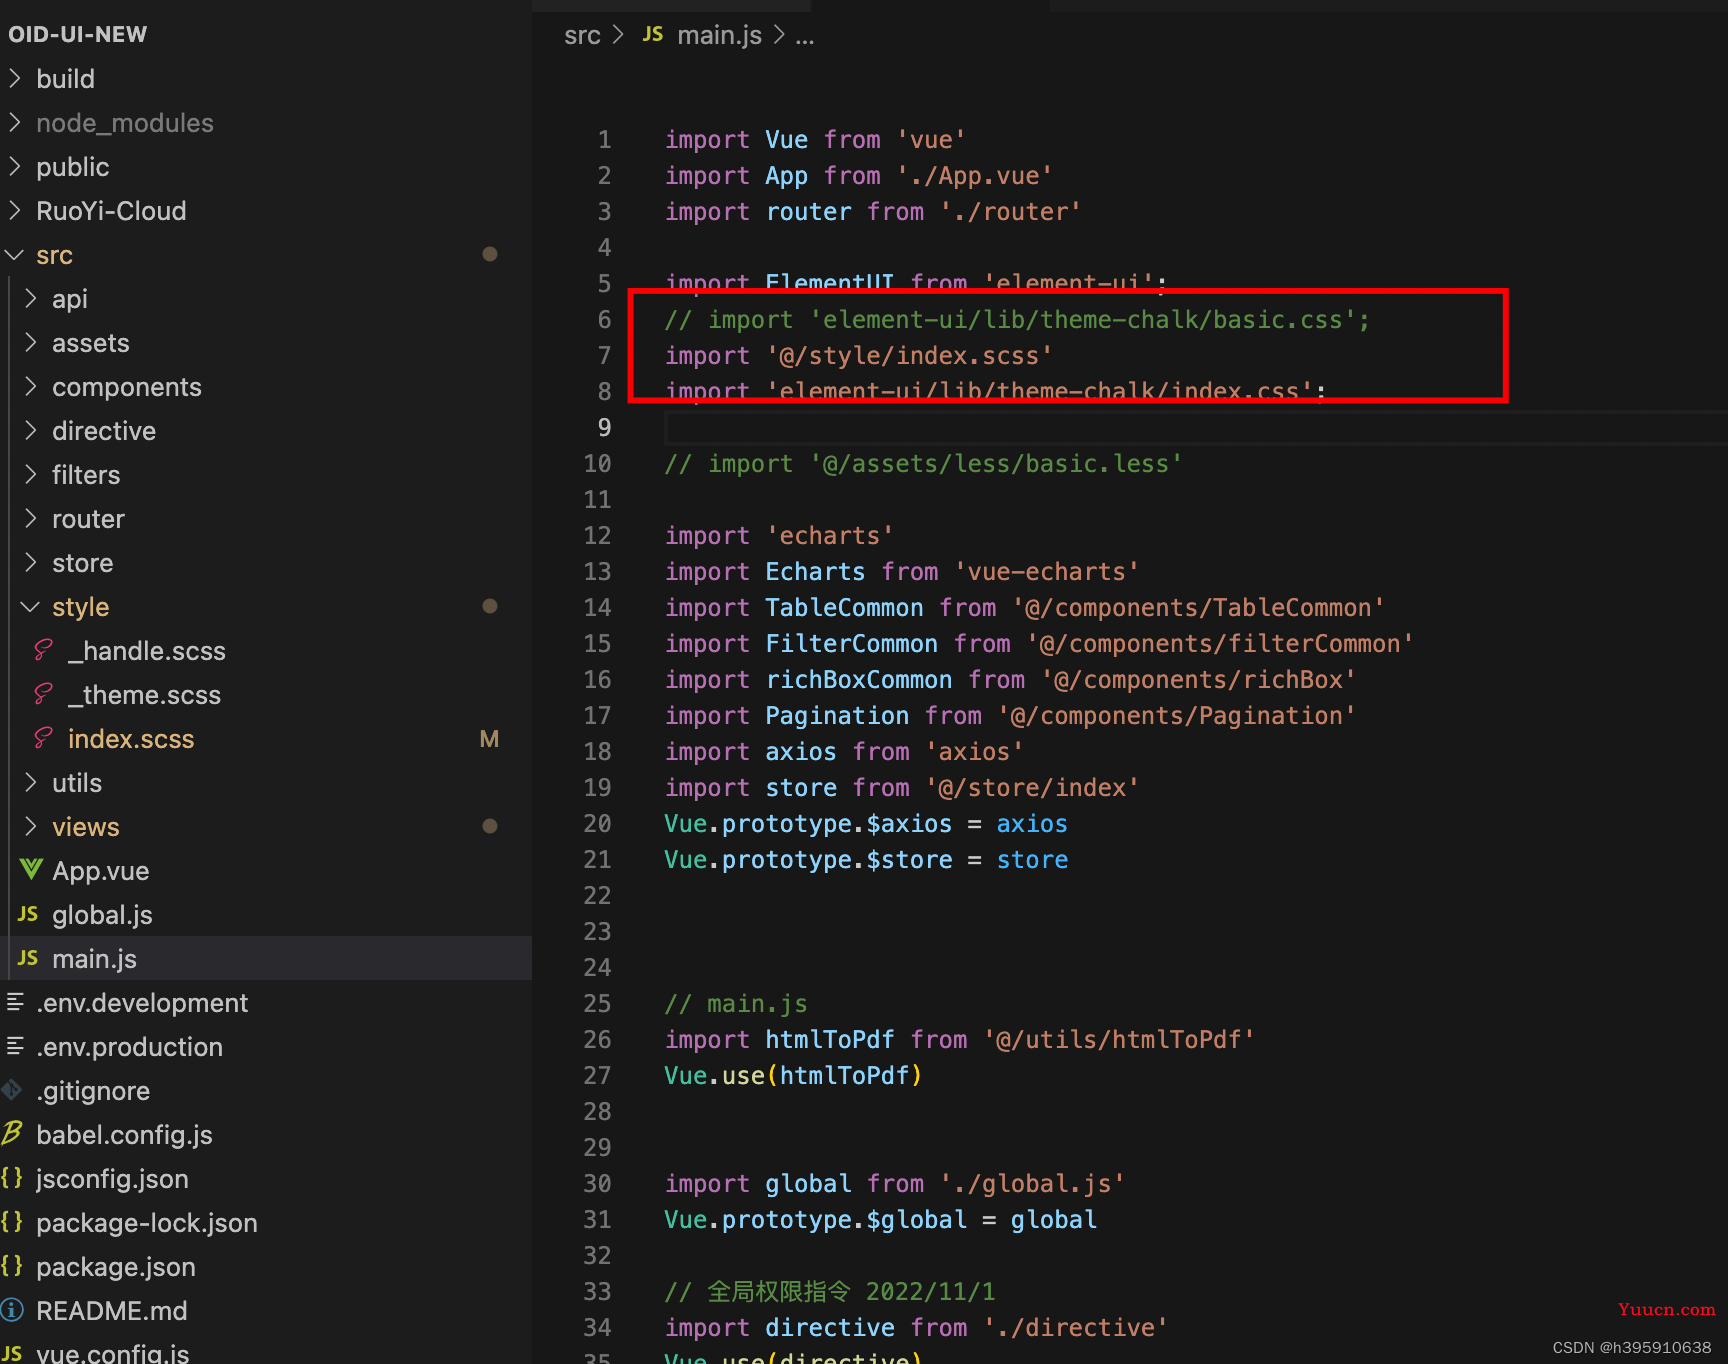This screenshot has width=1728, height=1364.
Task: Expand the store folder chevron
Action: click(31, 562)
